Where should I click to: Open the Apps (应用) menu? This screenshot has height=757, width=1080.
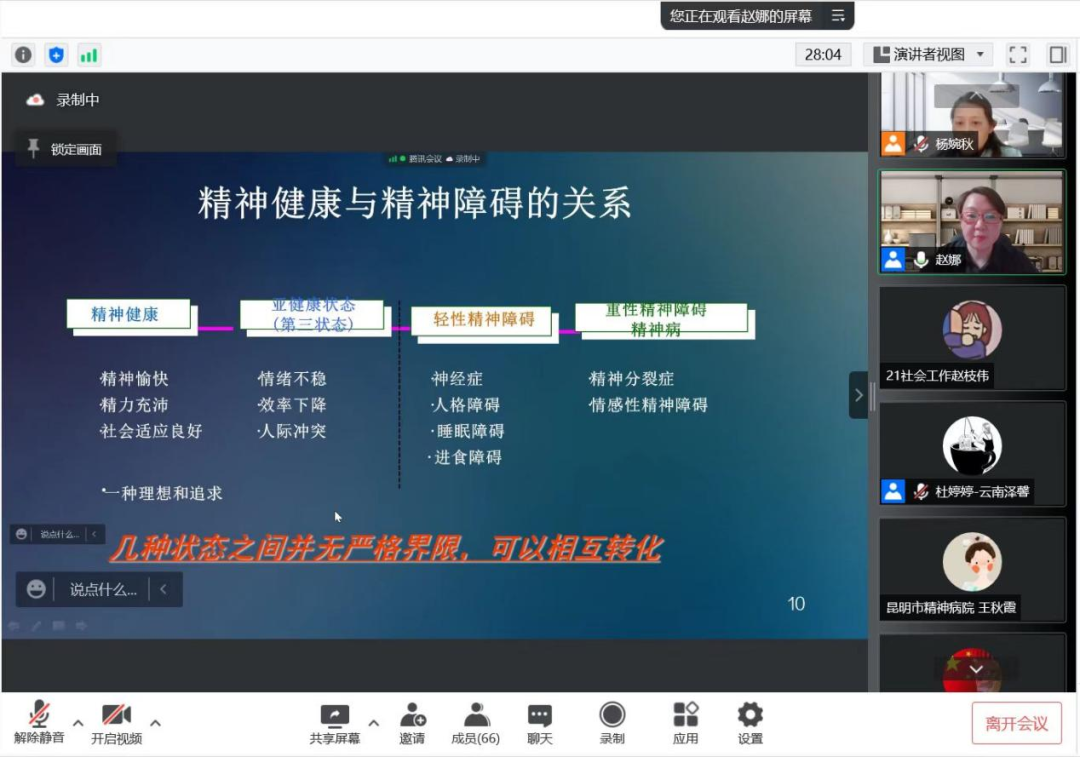pyautogui.click(x=686, y=723)
